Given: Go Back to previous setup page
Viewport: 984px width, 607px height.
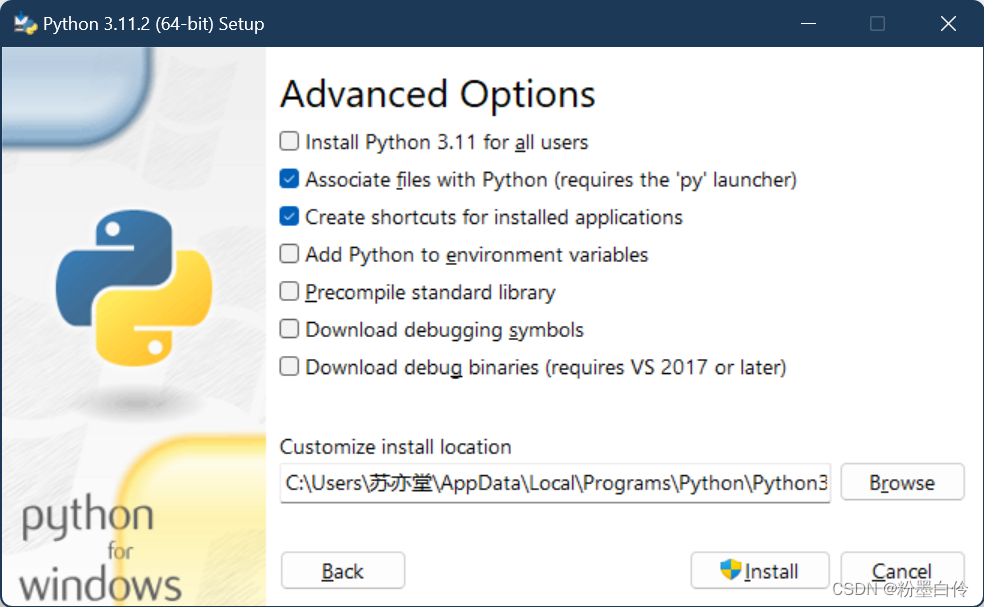Looking at the screenshot, I should coord(343,571).
